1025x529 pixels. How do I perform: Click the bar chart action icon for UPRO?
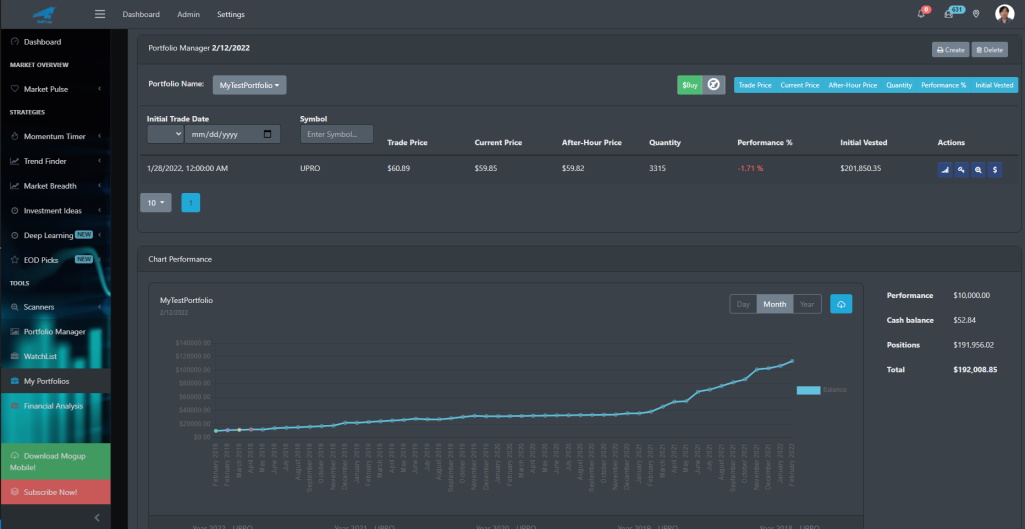(x=945, y=169)
